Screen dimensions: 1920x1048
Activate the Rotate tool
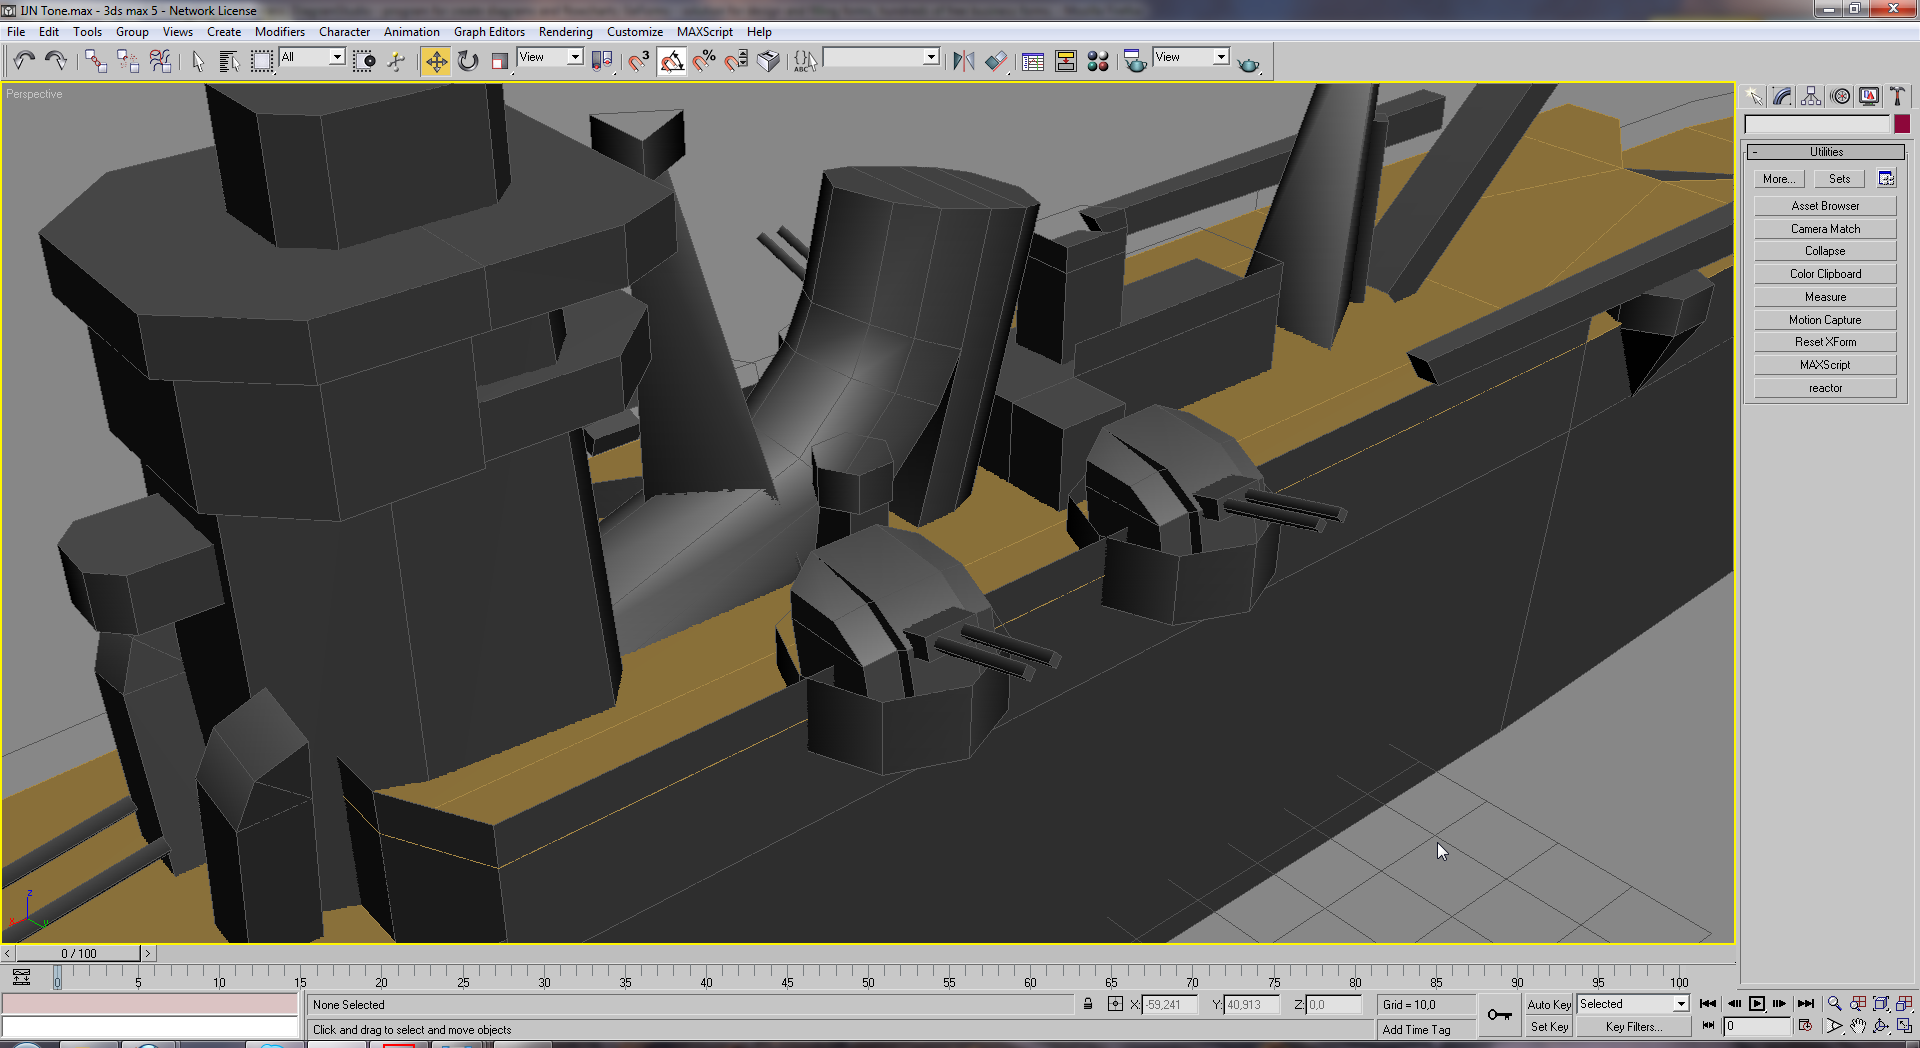[468, 62]
